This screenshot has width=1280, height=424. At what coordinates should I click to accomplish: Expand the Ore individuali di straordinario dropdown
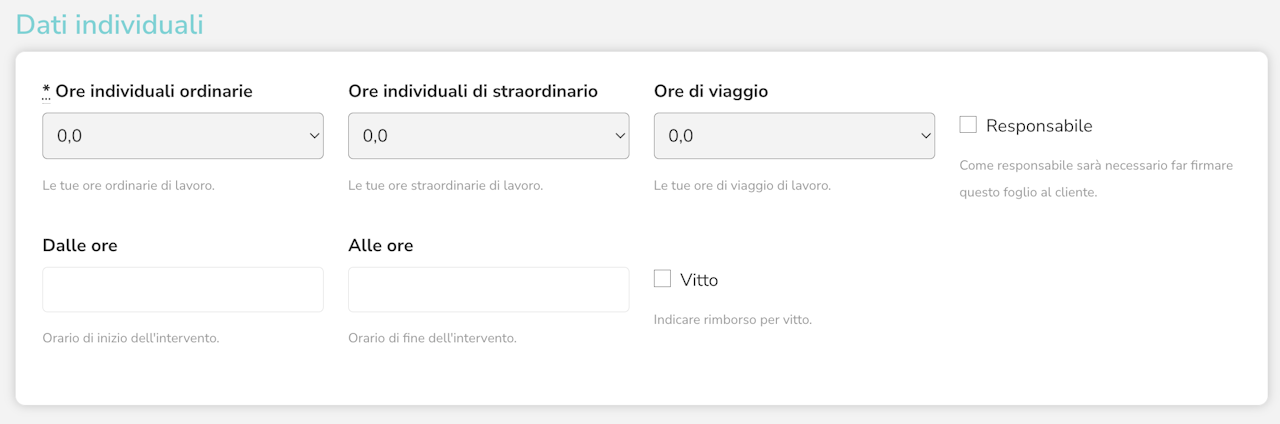(488, 136)
